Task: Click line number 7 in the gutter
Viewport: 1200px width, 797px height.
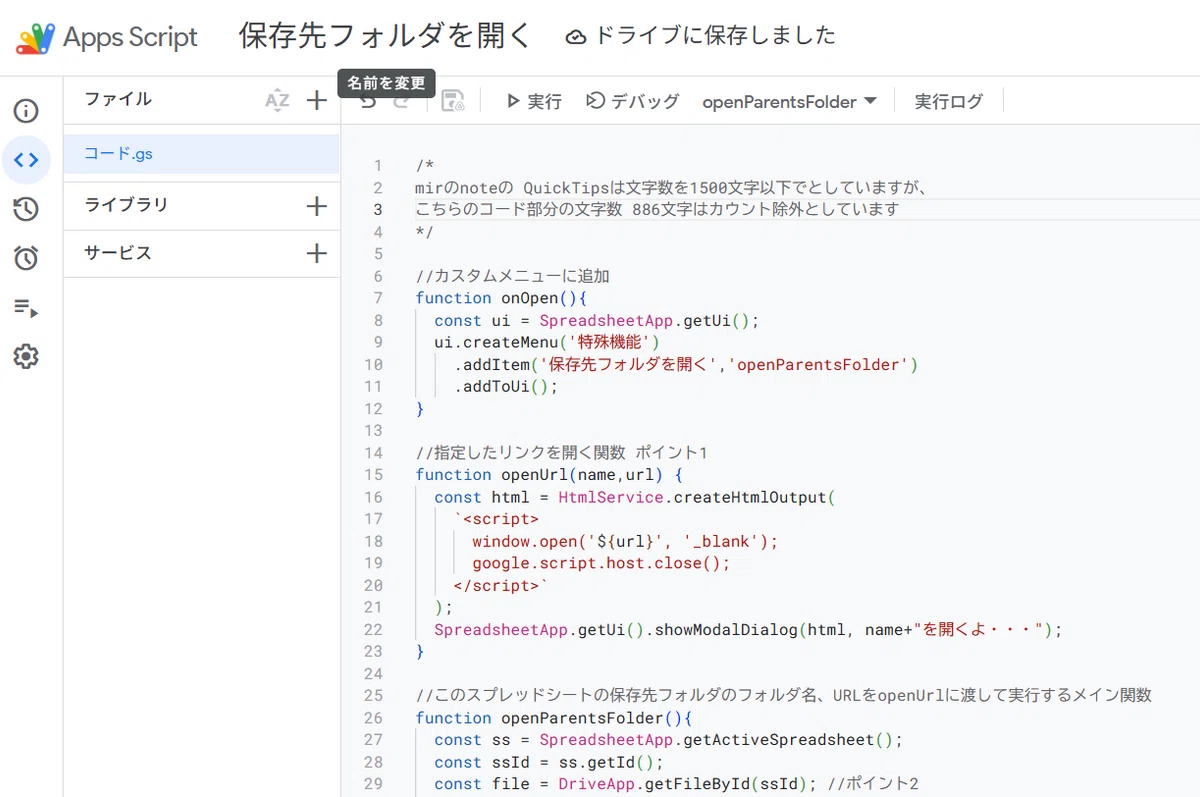Action: pos(378,298)
